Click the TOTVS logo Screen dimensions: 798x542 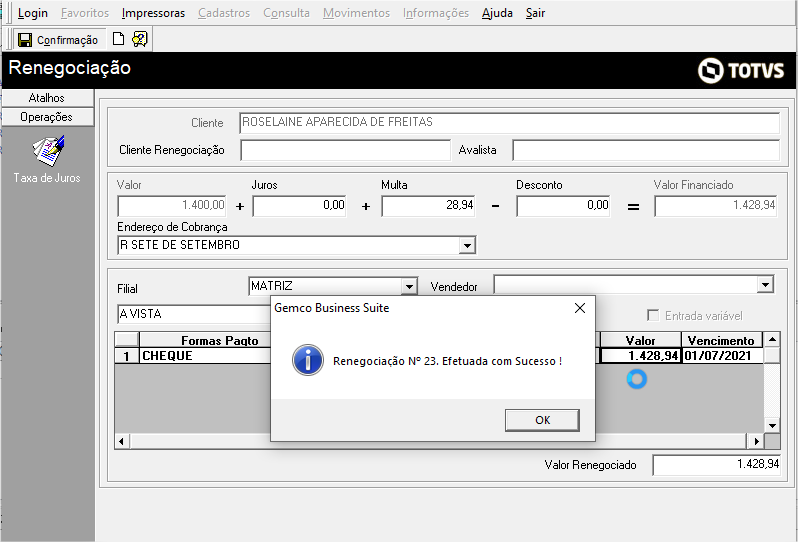740,70
